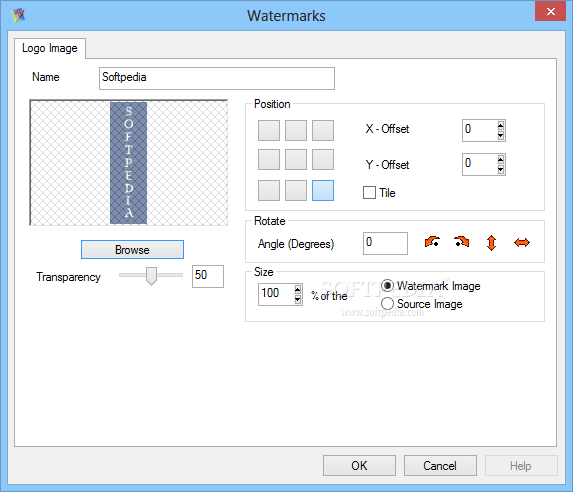Enable the Tile checkbox
Image resolution: width=573 pixels, height=492 pixels.
coord(369,193)
